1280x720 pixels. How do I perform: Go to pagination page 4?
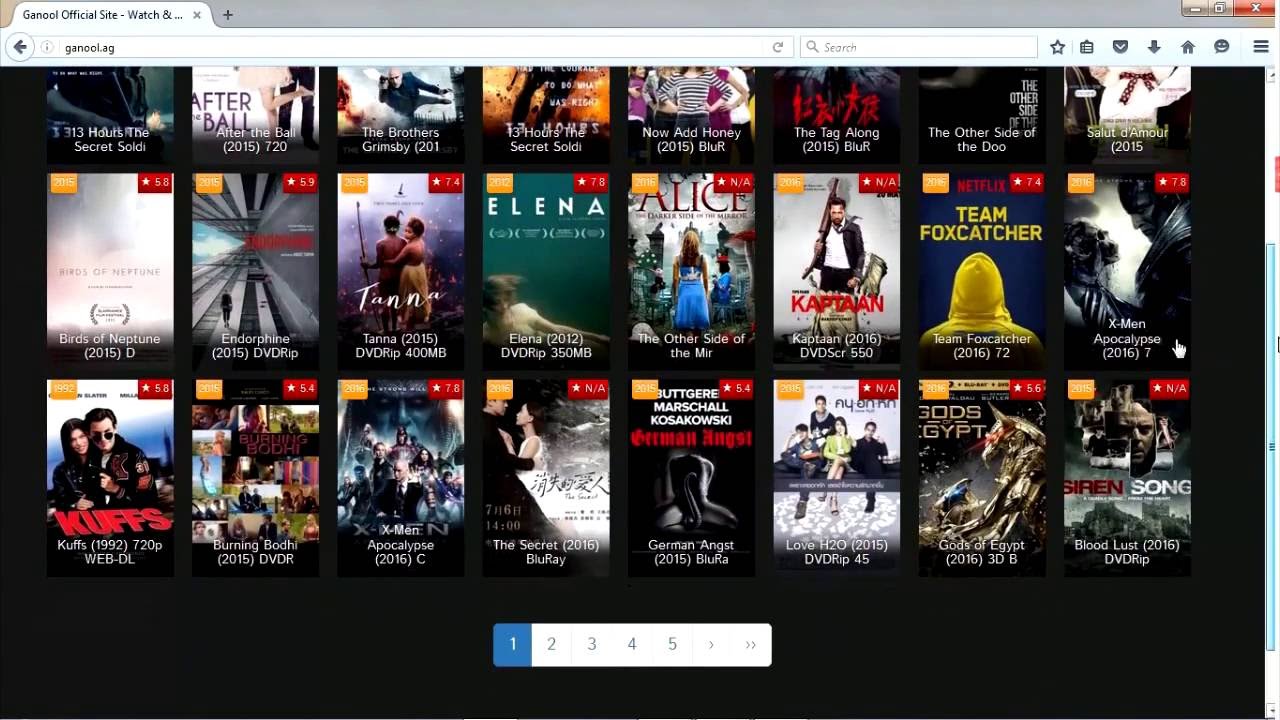[632, 644]
